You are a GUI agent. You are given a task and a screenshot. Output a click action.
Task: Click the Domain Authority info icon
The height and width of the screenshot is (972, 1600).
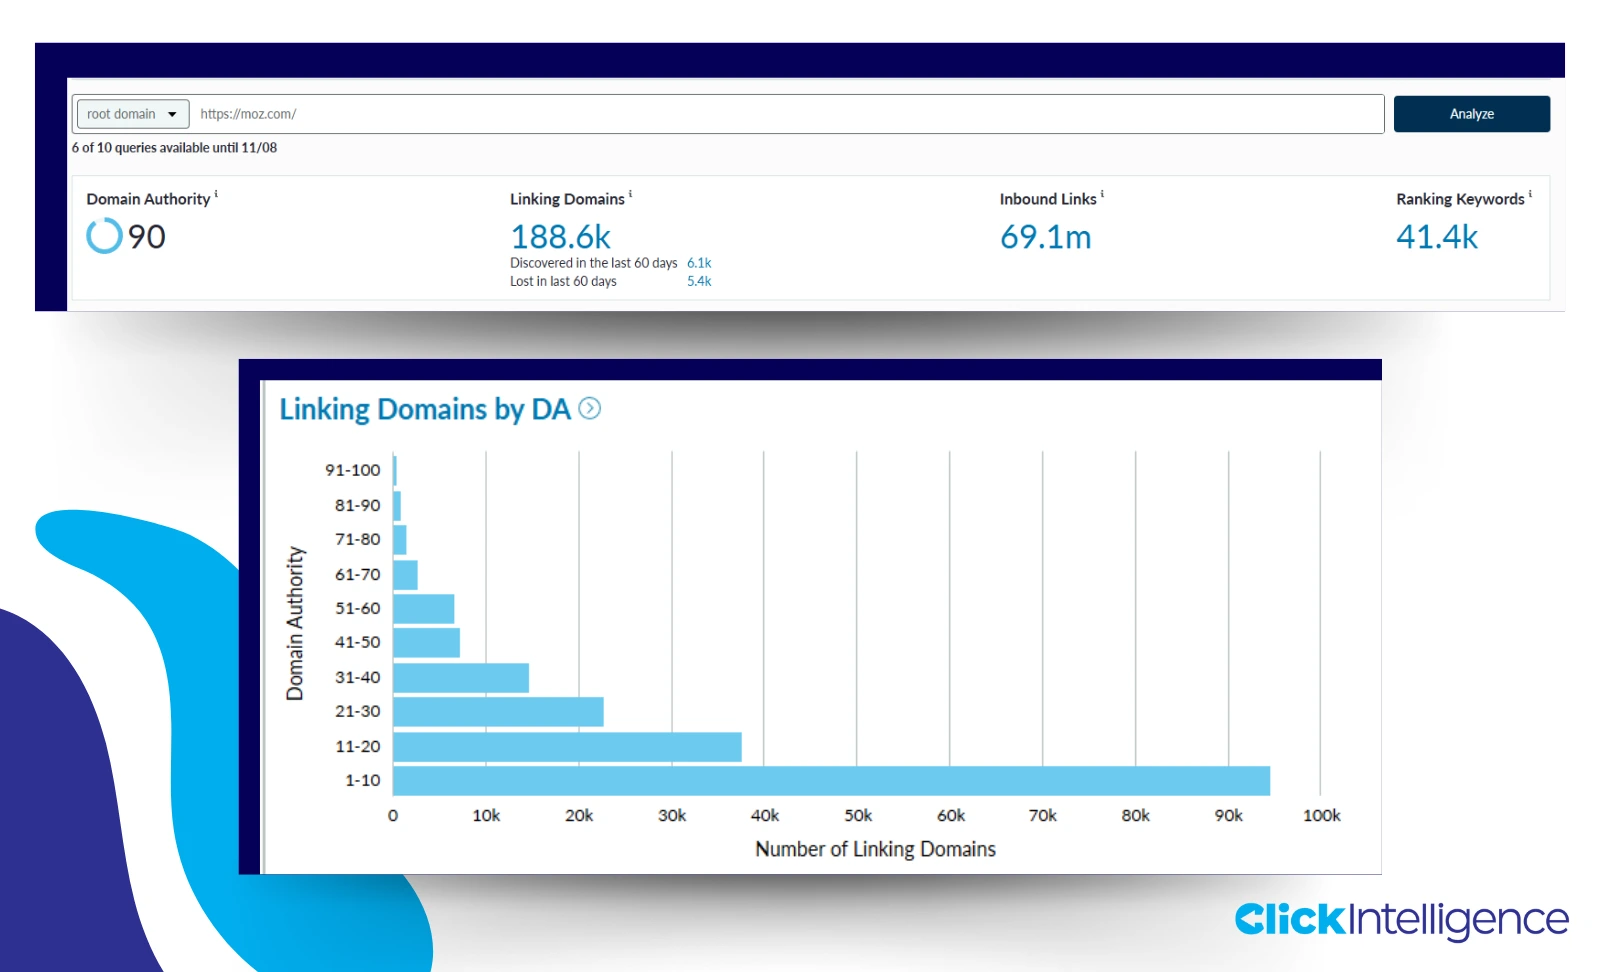click(x=218, y=193)
